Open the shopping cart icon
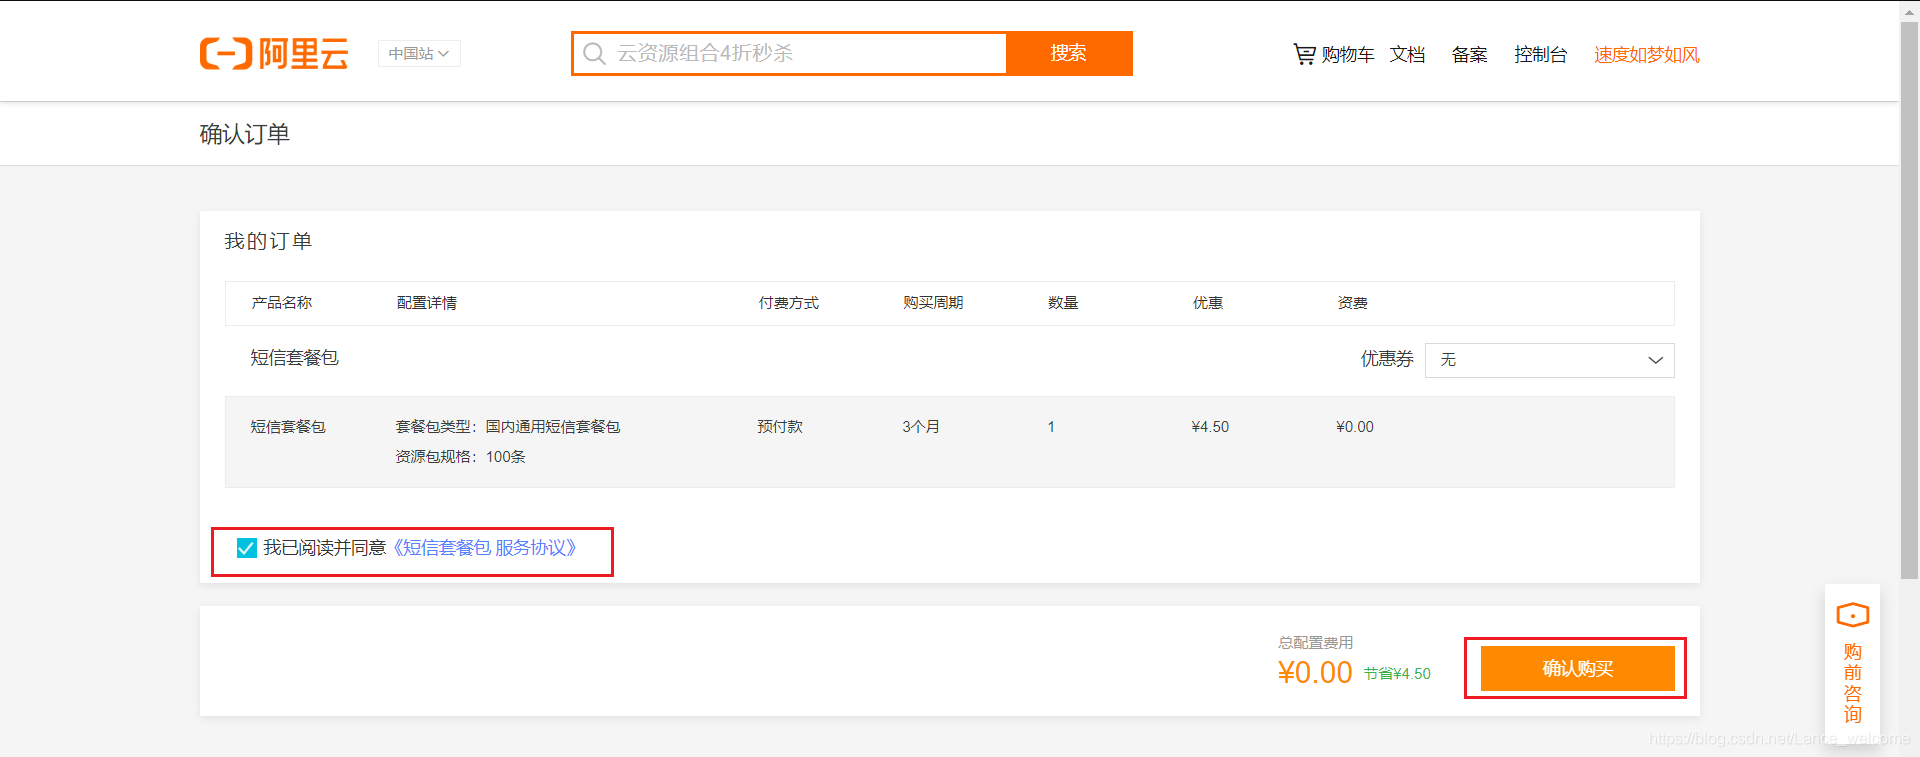Screen dimensions: 1920x757 (x=1304, y=54)
